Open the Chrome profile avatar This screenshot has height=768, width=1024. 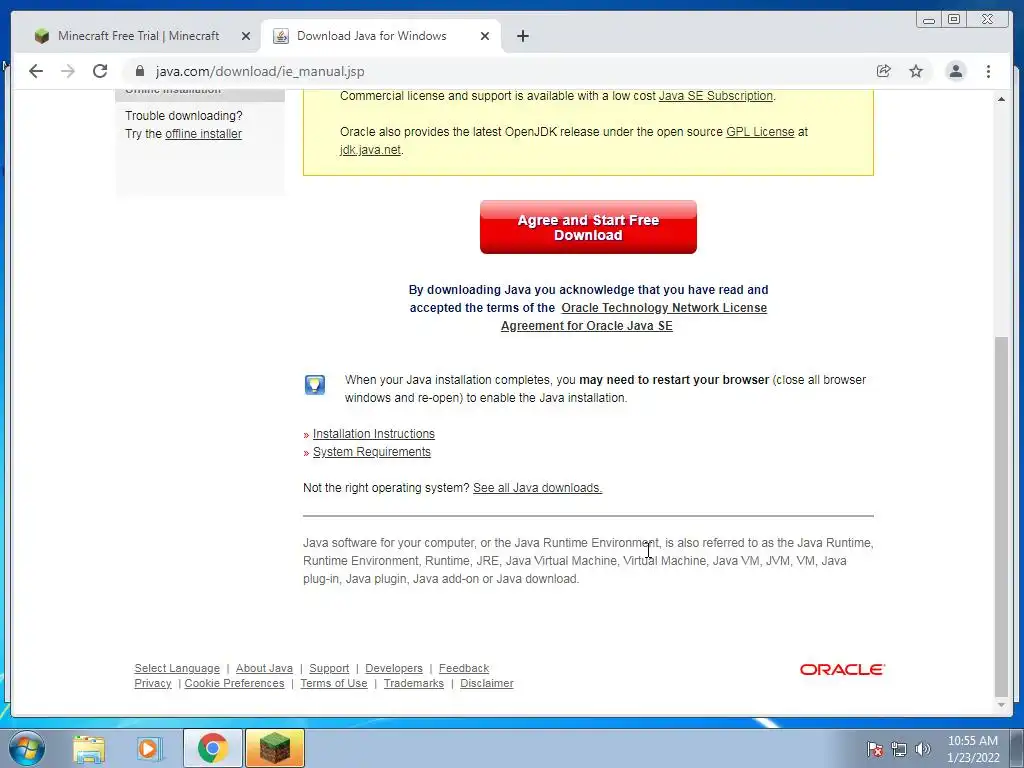tap(956, 71)
